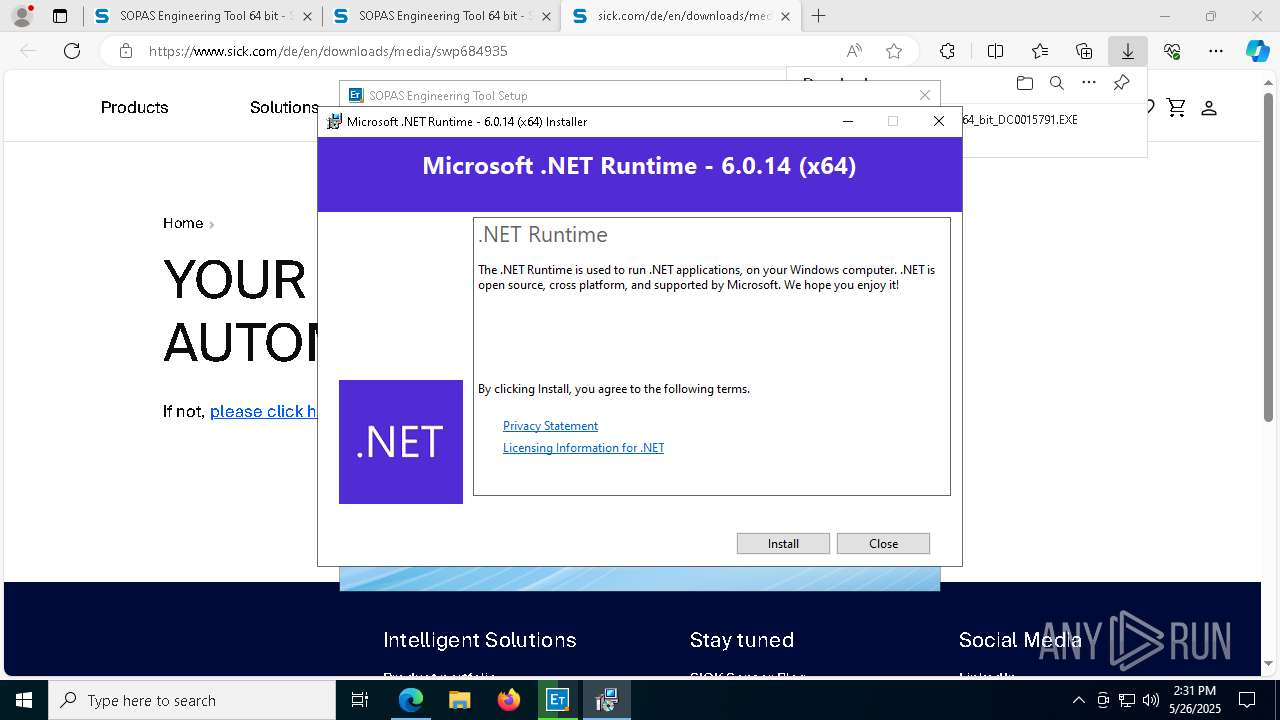Viewport: 1280px width, 720px height.
Task: Pin the Downloads panel
Action: (x=1121, y=83)
